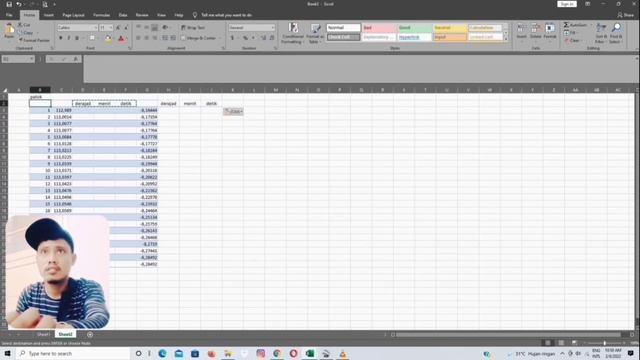Viewport: 640px width, 360px height.
Task: Select the Bad cell style
Action: (379, 28)
